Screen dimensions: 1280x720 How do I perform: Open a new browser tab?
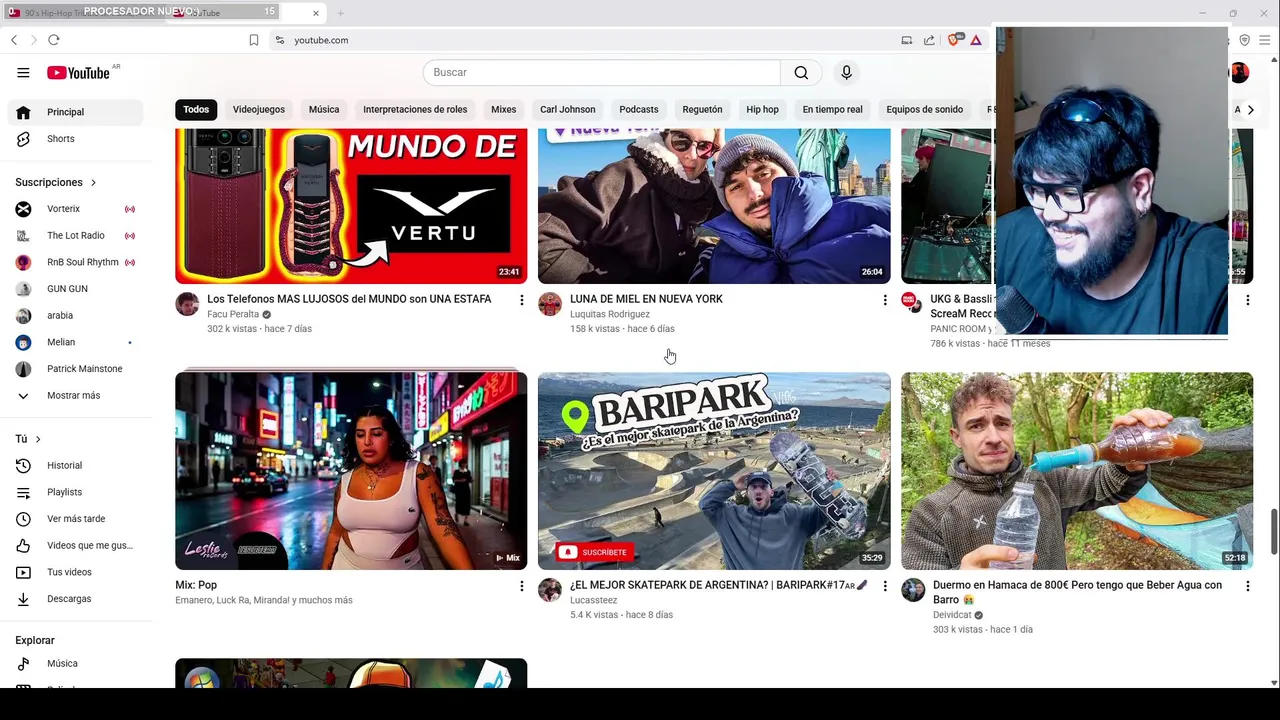(x=340, y=13)
